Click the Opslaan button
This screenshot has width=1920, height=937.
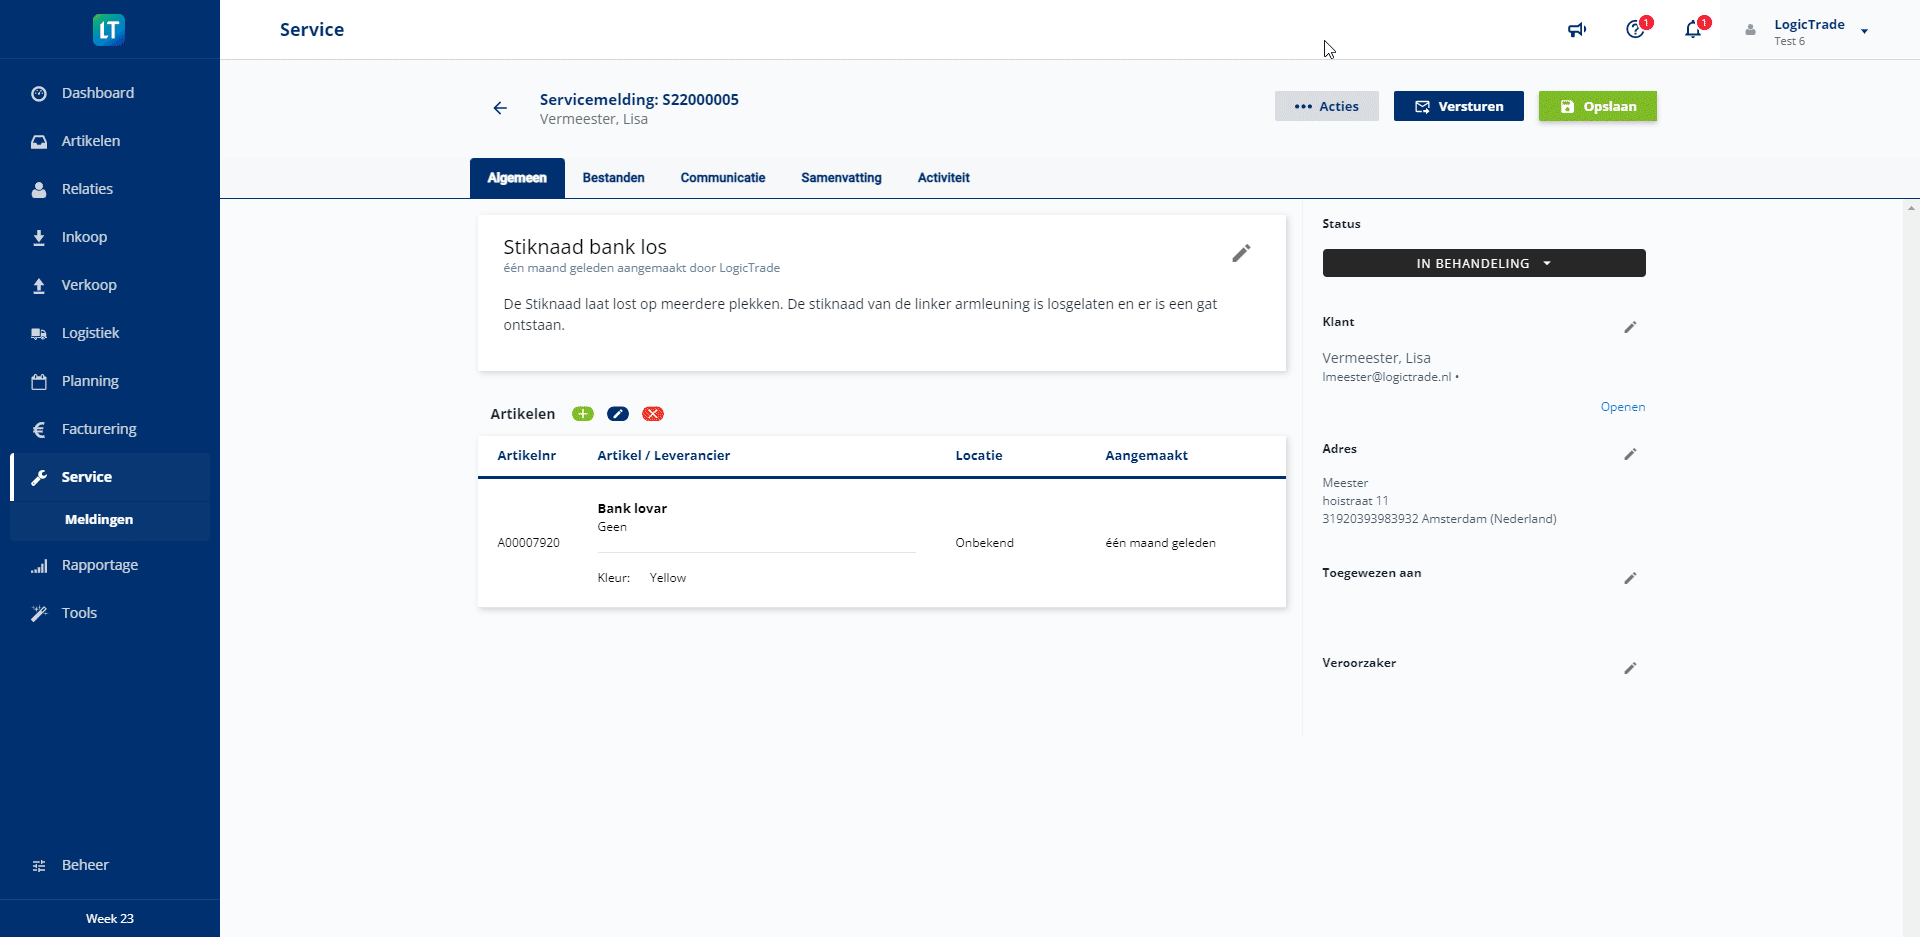[1597, 106]
